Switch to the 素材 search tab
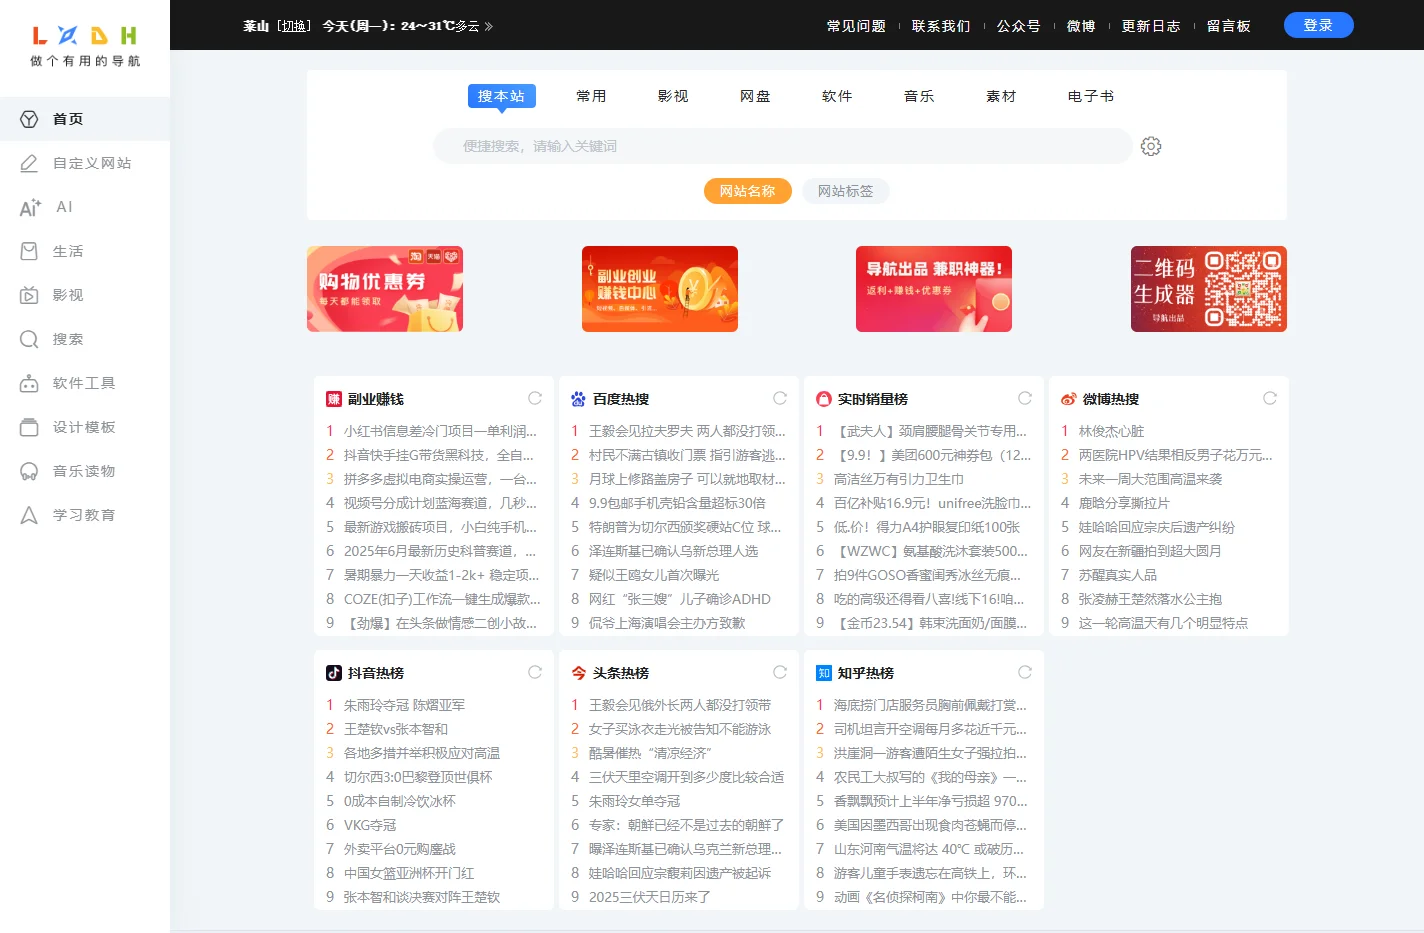 (1002, 96)
